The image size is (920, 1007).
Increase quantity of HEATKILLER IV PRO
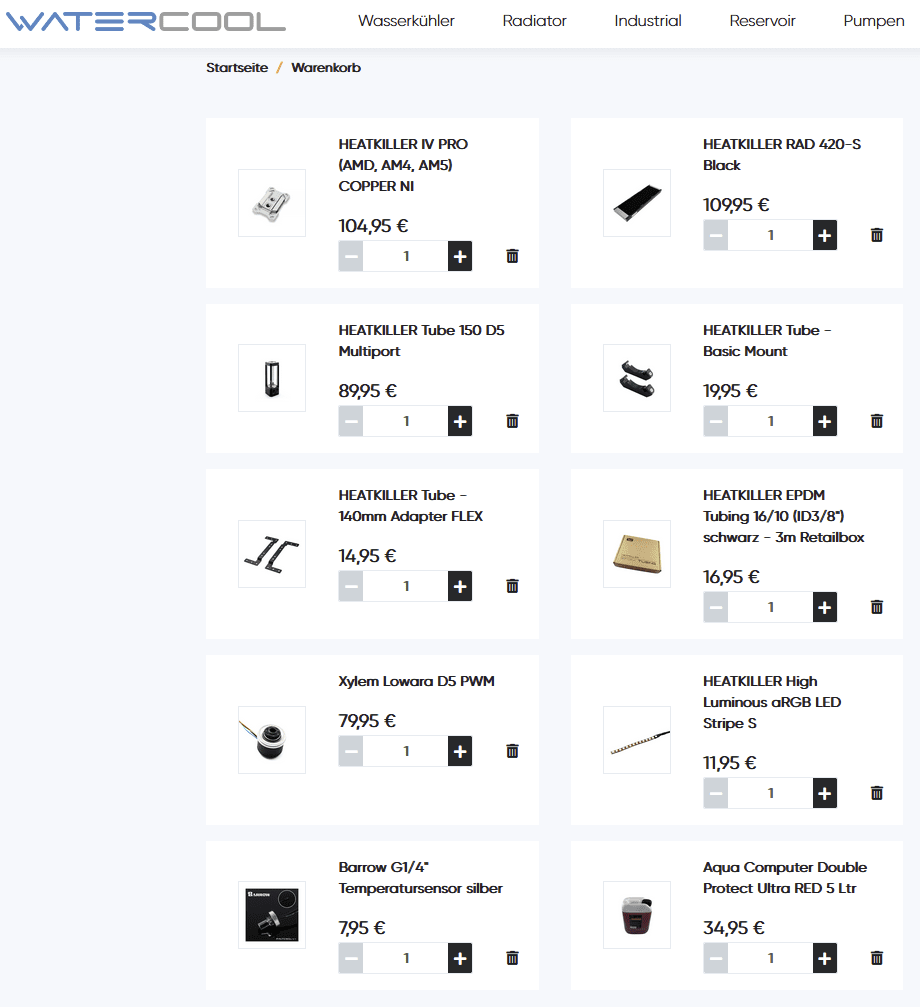pyautogui.click(x=460, y=256)
